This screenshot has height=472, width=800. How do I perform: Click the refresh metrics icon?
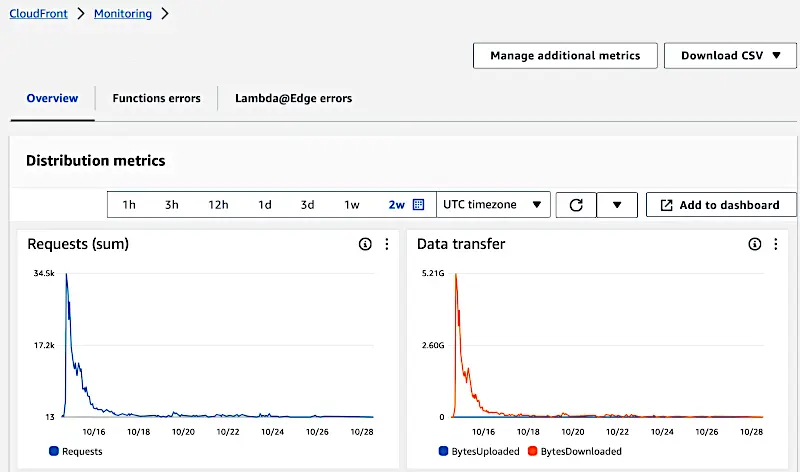[x=576, y=205]
